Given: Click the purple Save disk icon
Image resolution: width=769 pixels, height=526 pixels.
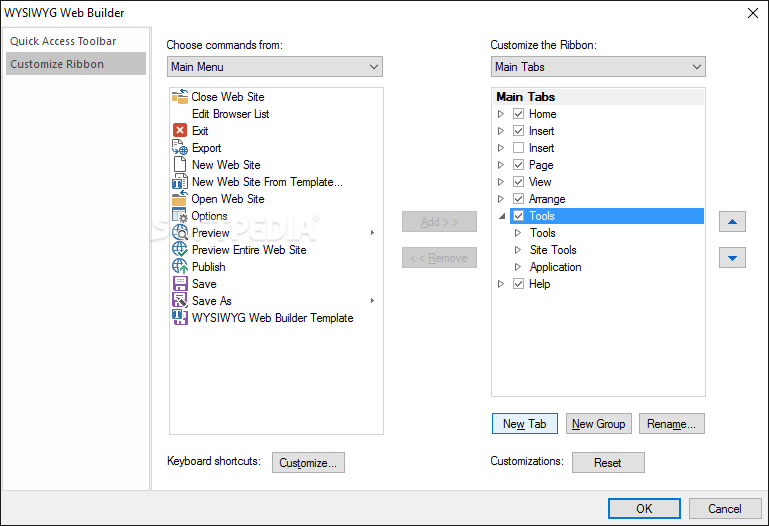Looking at the screenshot, I should point(180,284).
